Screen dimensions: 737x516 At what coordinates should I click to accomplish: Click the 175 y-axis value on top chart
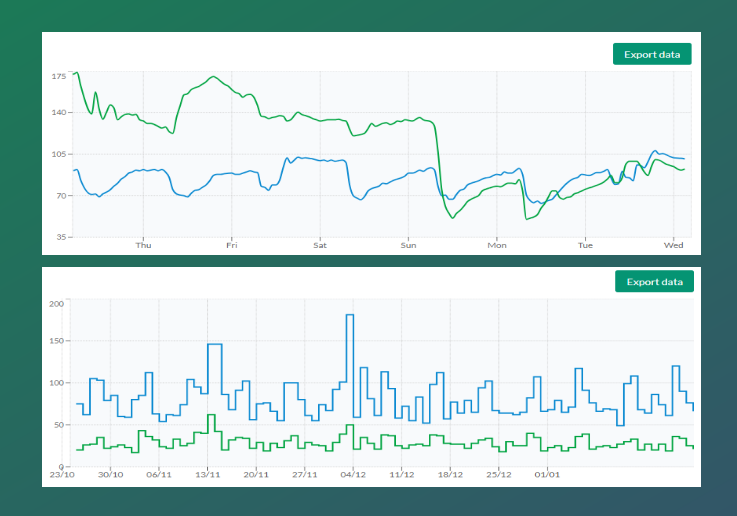tap(58, 76)
